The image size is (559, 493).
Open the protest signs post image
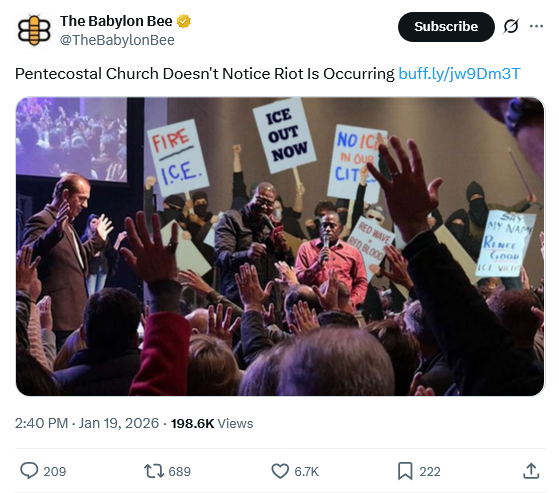(280, 246)
